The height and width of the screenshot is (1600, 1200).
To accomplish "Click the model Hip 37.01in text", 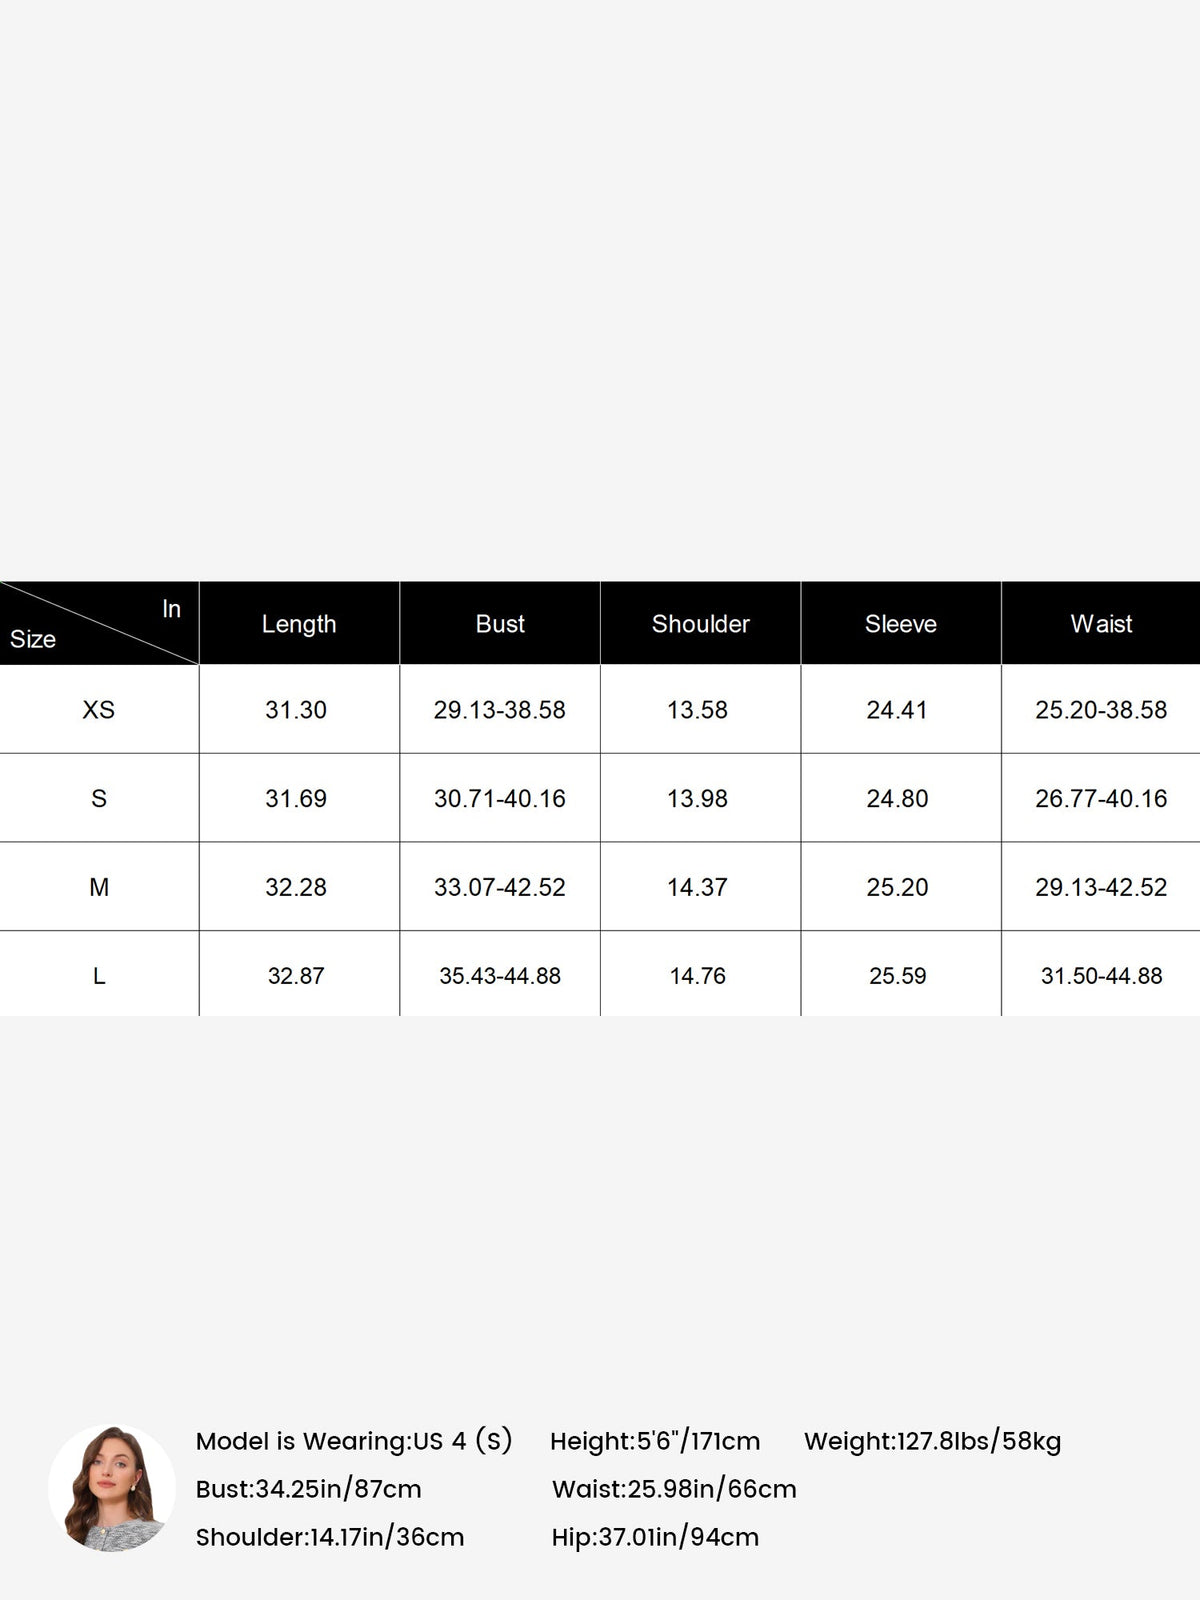I will [x=655, y=1537].
